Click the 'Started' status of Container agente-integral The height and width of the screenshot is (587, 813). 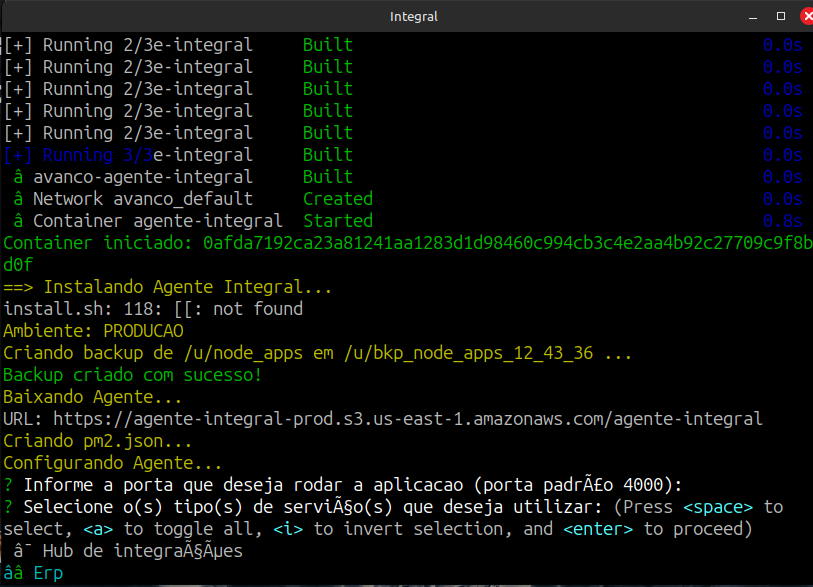337,221
